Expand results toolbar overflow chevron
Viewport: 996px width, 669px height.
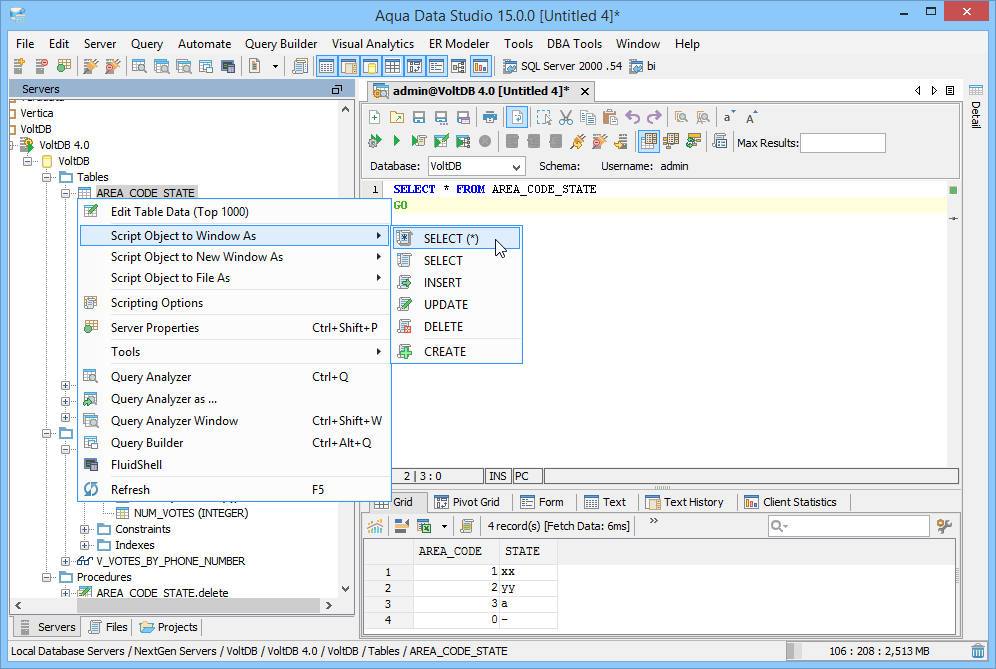pos(654,521)
